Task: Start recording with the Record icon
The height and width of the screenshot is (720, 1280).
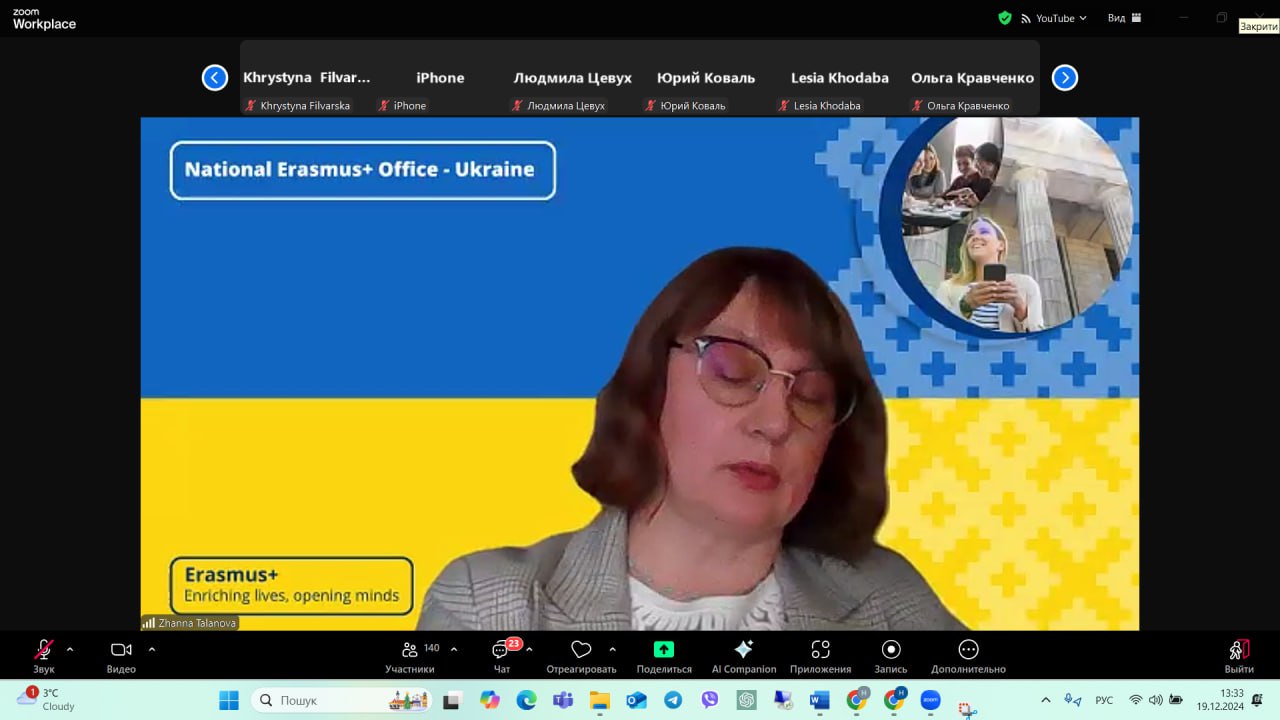Action: 891,650
